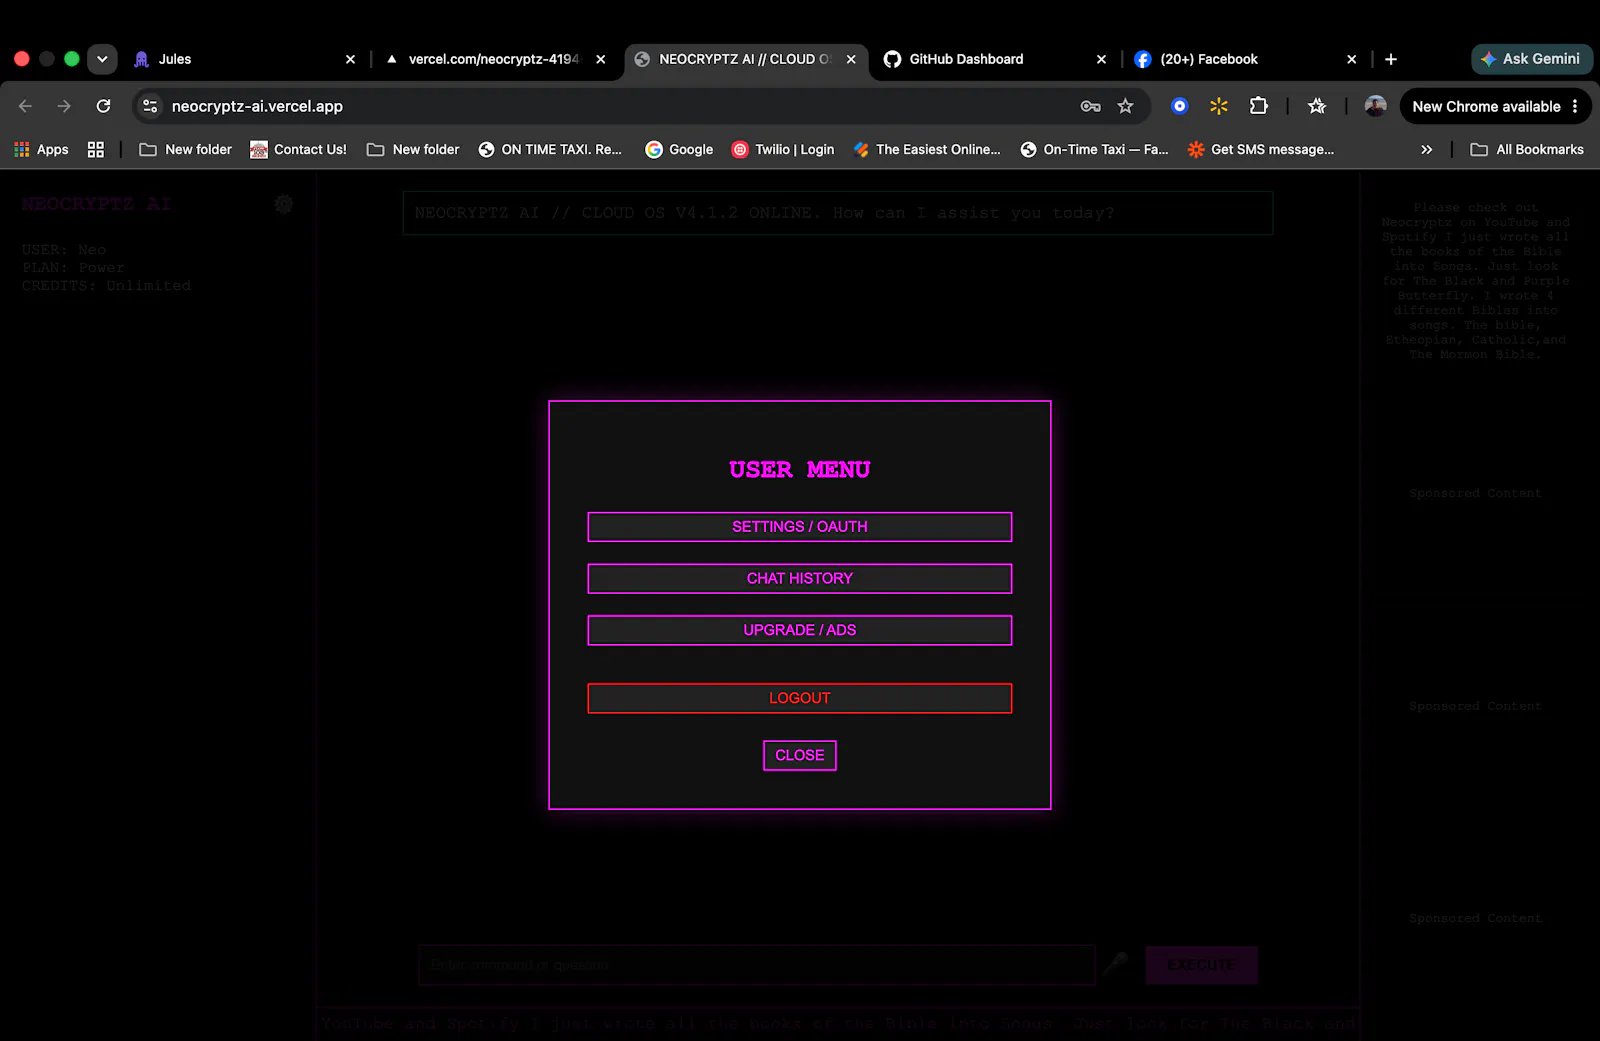The image size is (1600, 1041).
Task: Open Twilio | Login bookmark
Action: [x=783, y=149]
